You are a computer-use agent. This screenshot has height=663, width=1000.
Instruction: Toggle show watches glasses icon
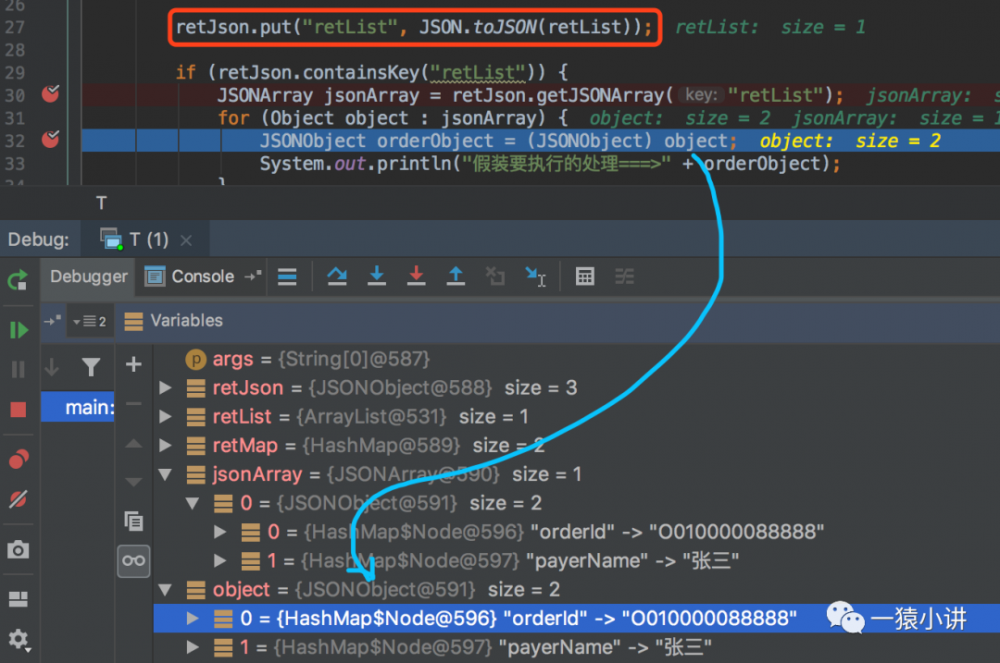(133, 561)
